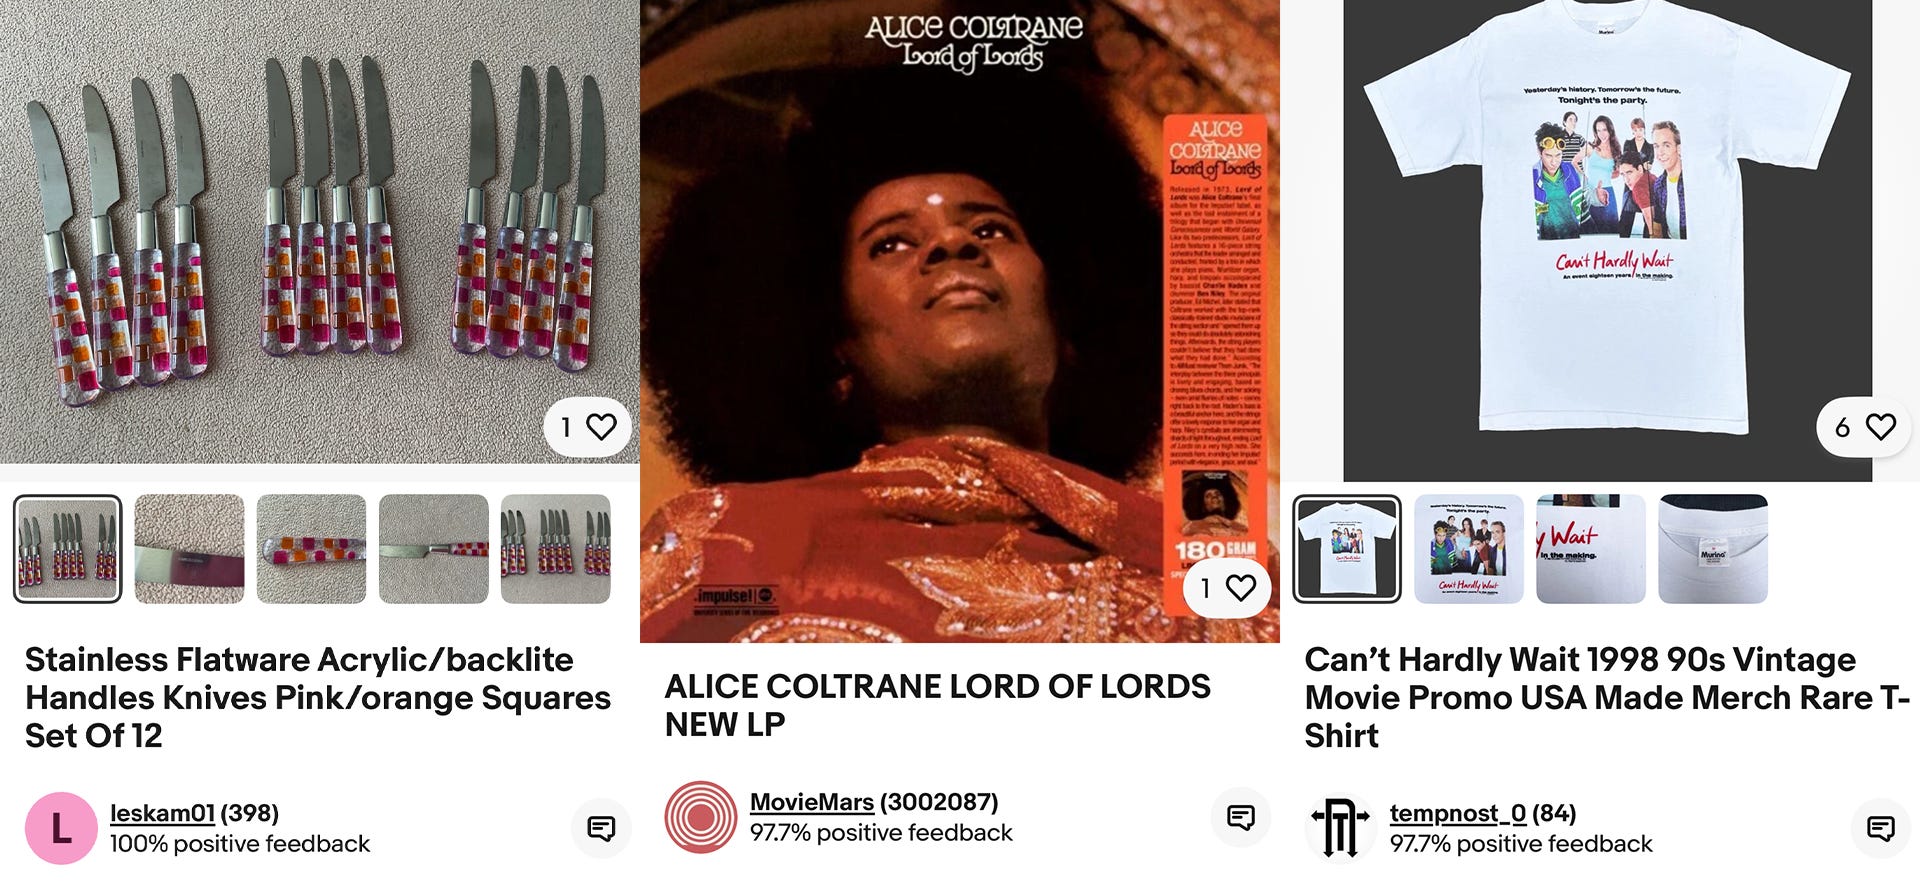1920x884 pixels.
Task: Add the knives set to watchlist with heart
Action: [x=587, y=428]
